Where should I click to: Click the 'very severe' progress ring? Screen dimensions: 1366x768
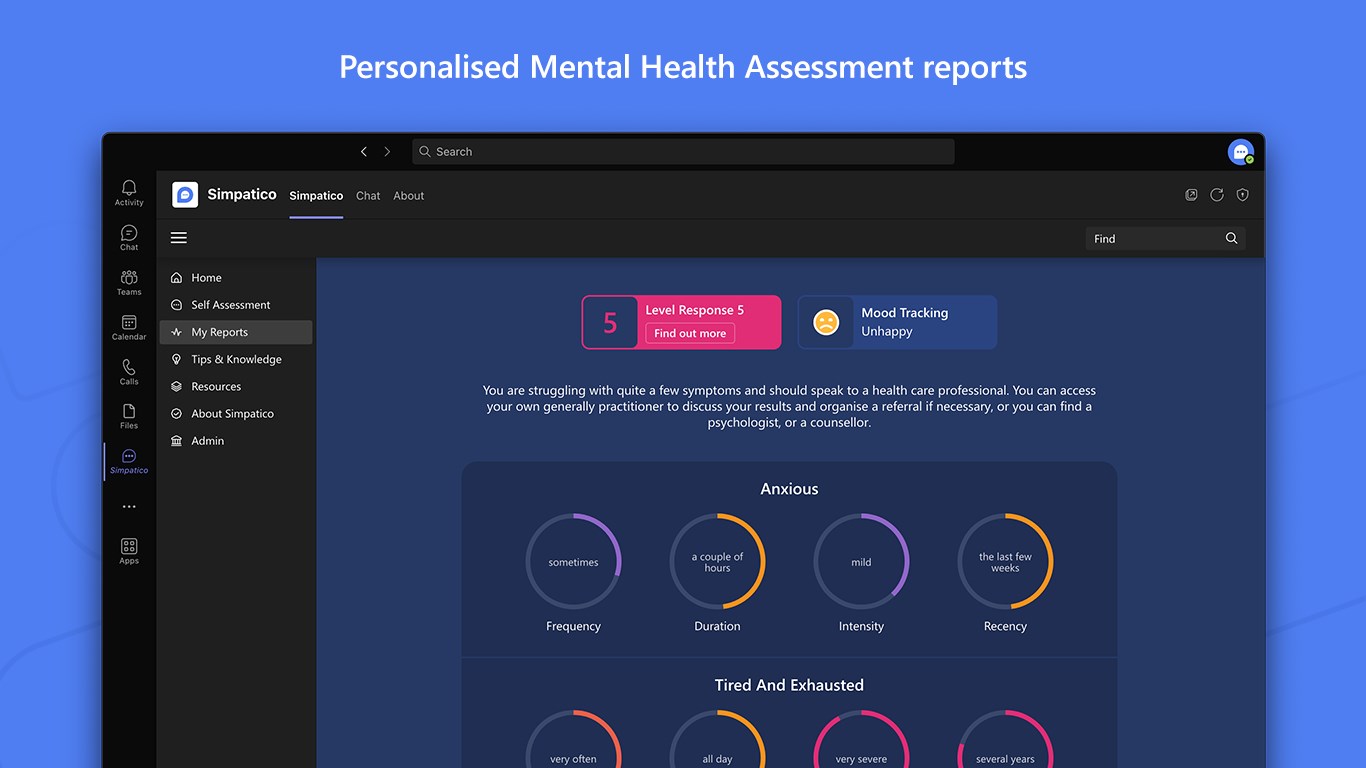(862, 740)
